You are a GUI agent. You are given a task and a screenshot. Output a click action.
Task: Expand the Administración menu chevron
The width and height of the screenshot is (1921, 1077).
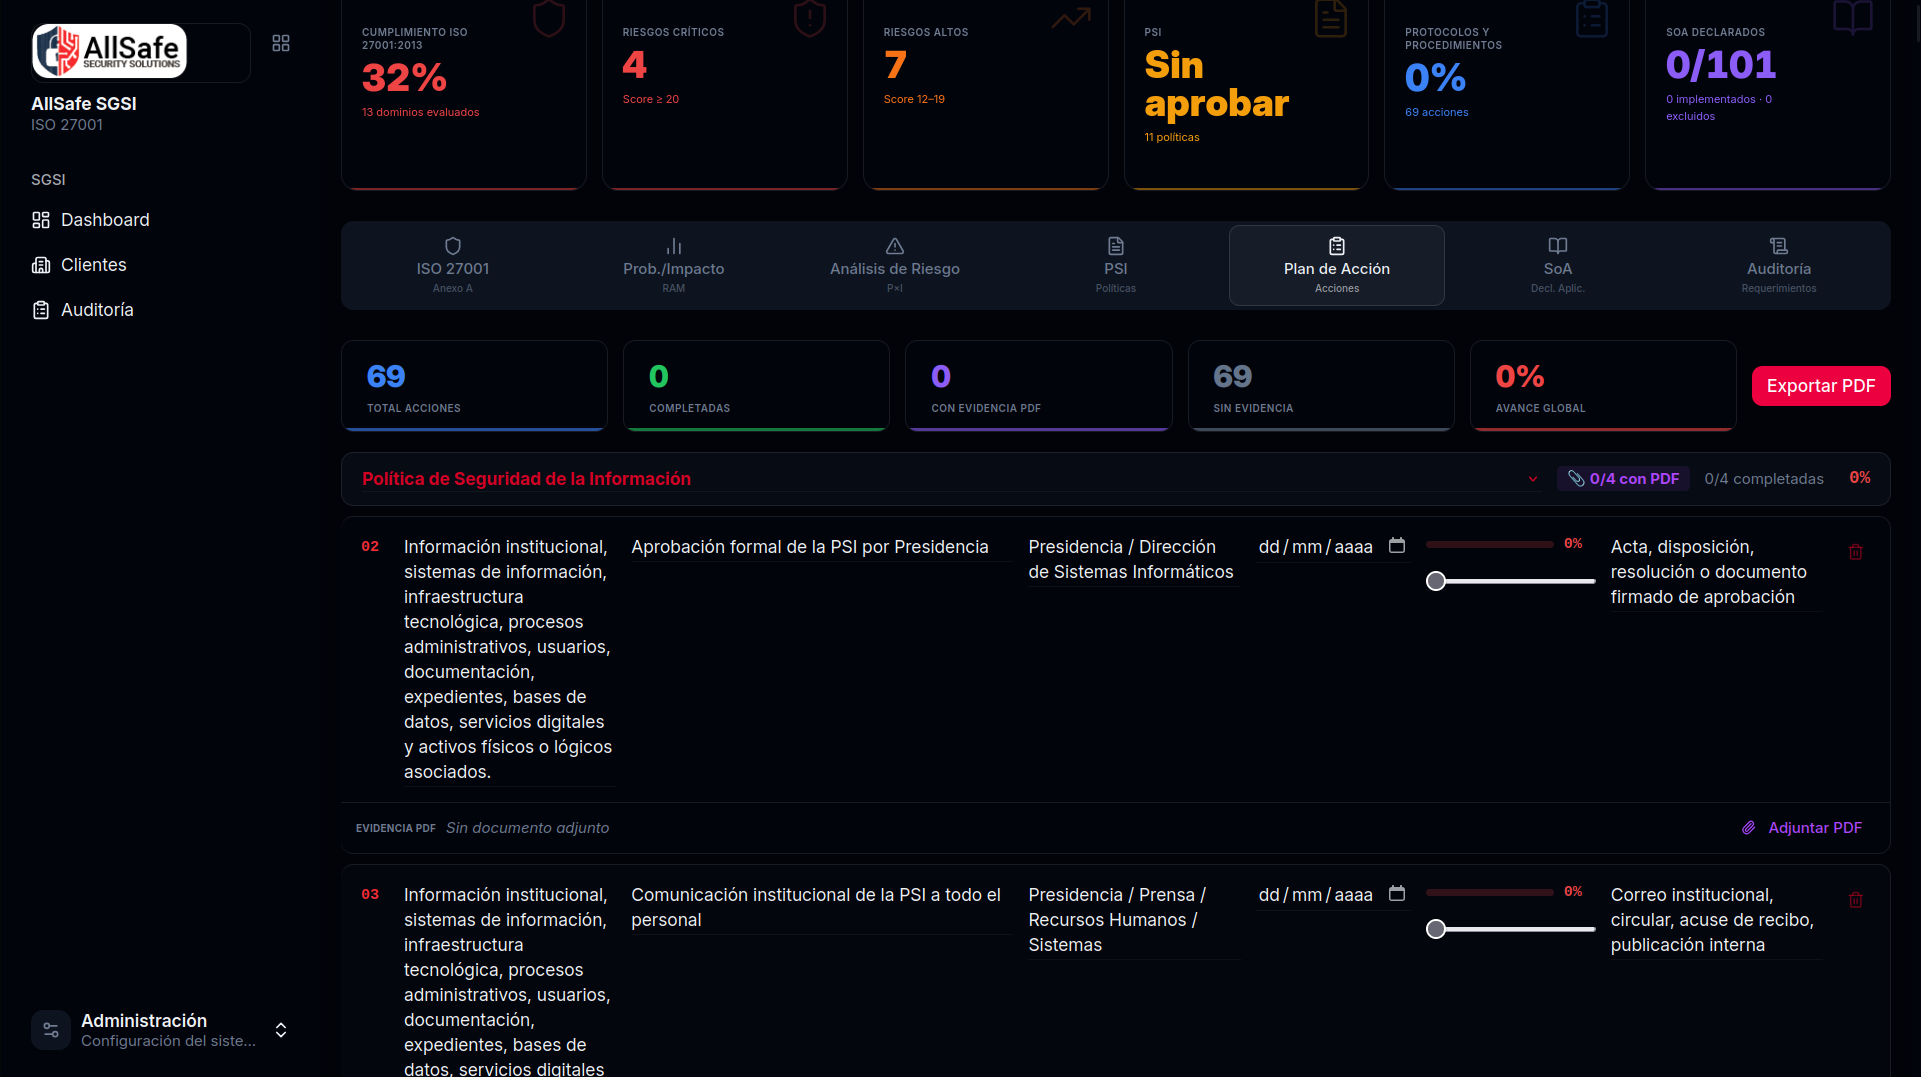point(281,1030)
